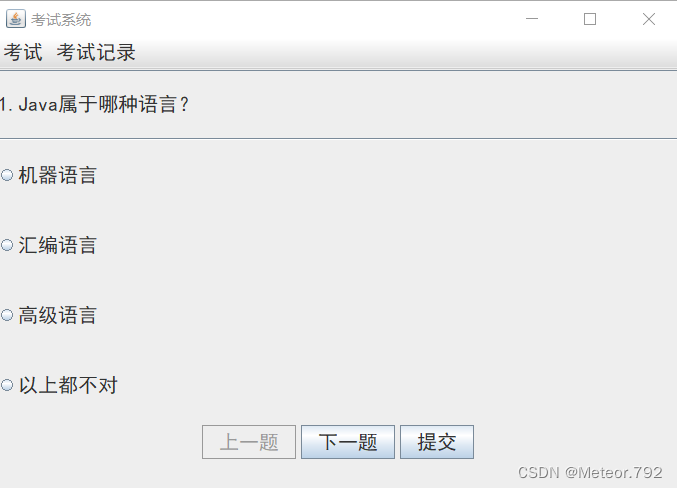Screen dimensions: 677x488
Task: Minimize the 考试系统 window
Action: click(x=532, y=19)
